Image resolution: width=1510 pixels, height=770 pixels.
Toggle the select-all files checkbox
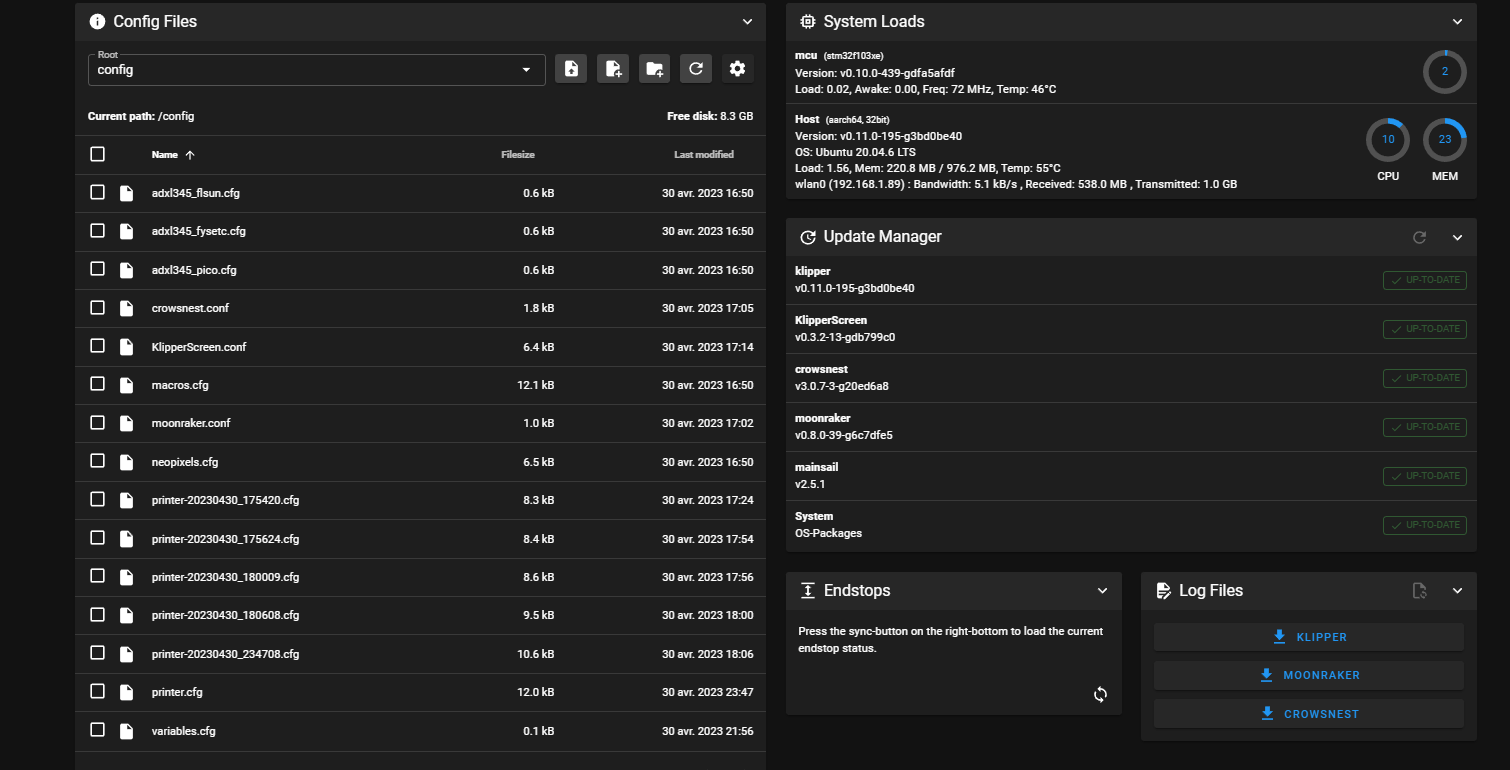coord(97,154)
